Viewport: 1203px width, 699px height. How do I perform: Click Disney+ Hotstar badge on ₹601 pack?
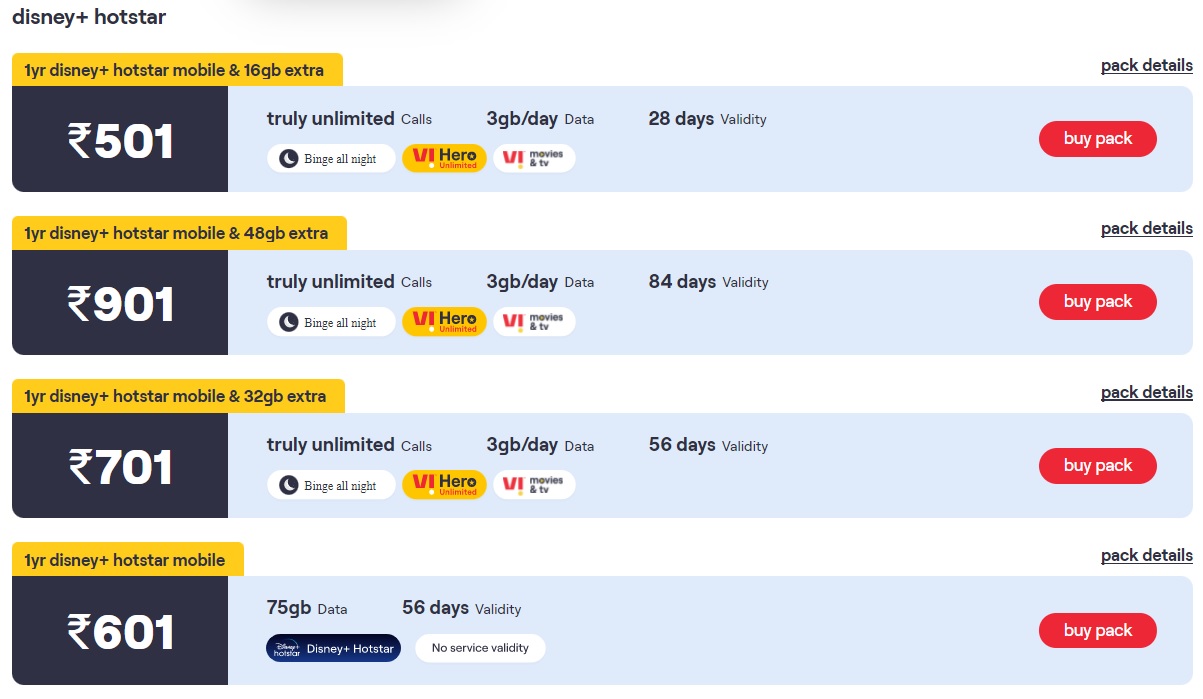pos(333,648)
